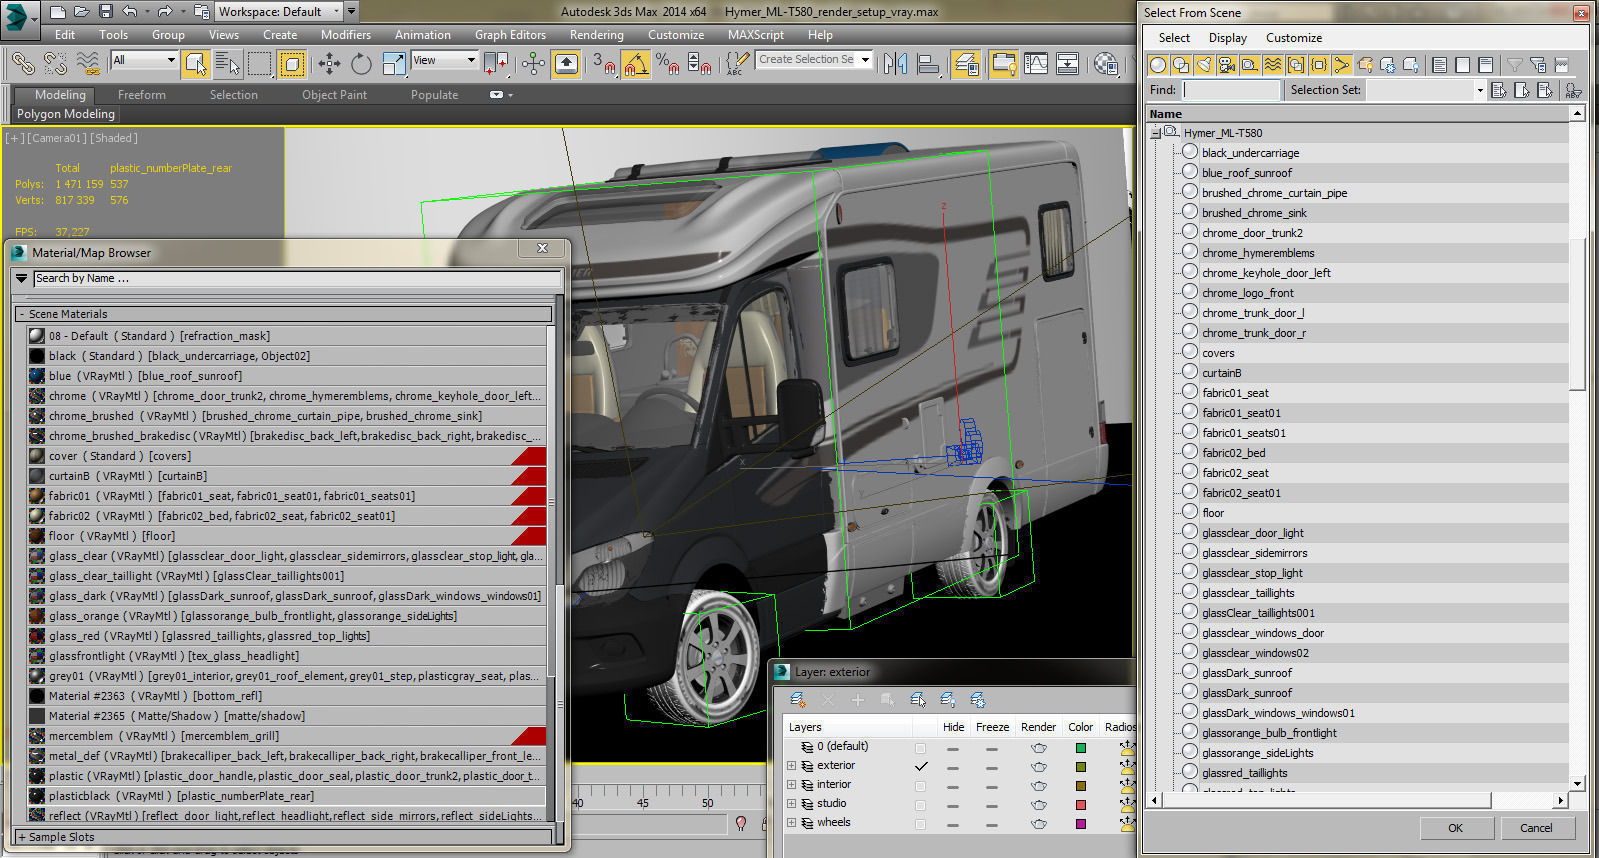Collapse the Hymer_ML-T580 root node
The image size is (1599, 858).
tap(1155, 133)
